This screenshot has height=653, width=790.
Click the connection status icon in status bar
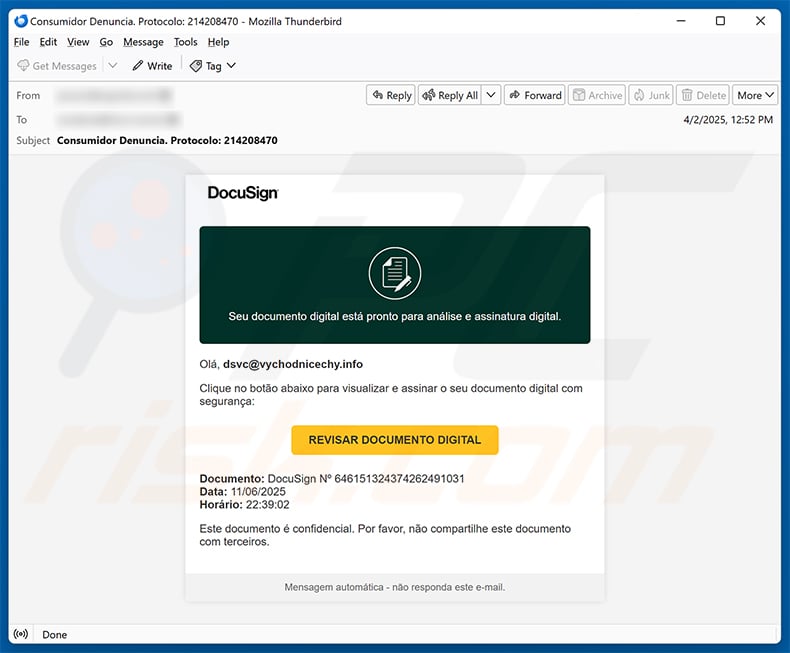tap(21, 634)
